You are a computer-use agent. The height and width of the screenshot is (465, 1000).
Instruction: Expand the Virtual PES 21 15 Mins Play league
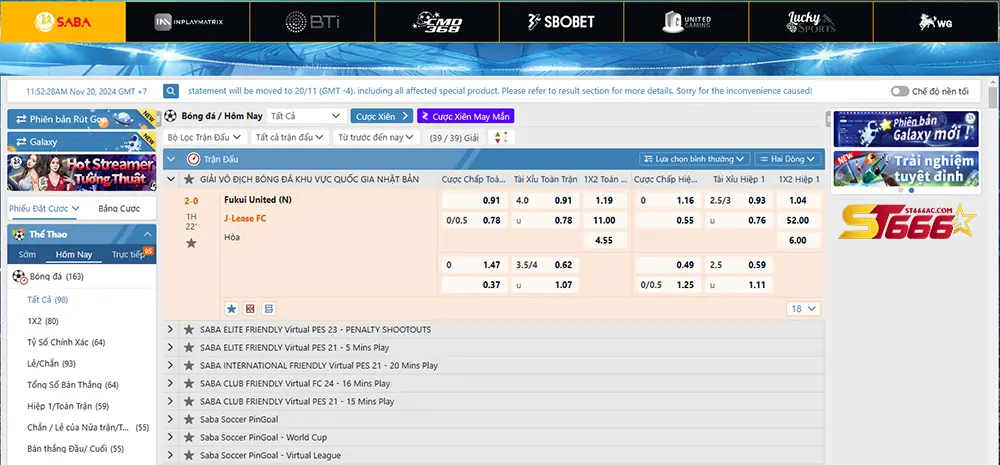[x=170, y=401]
